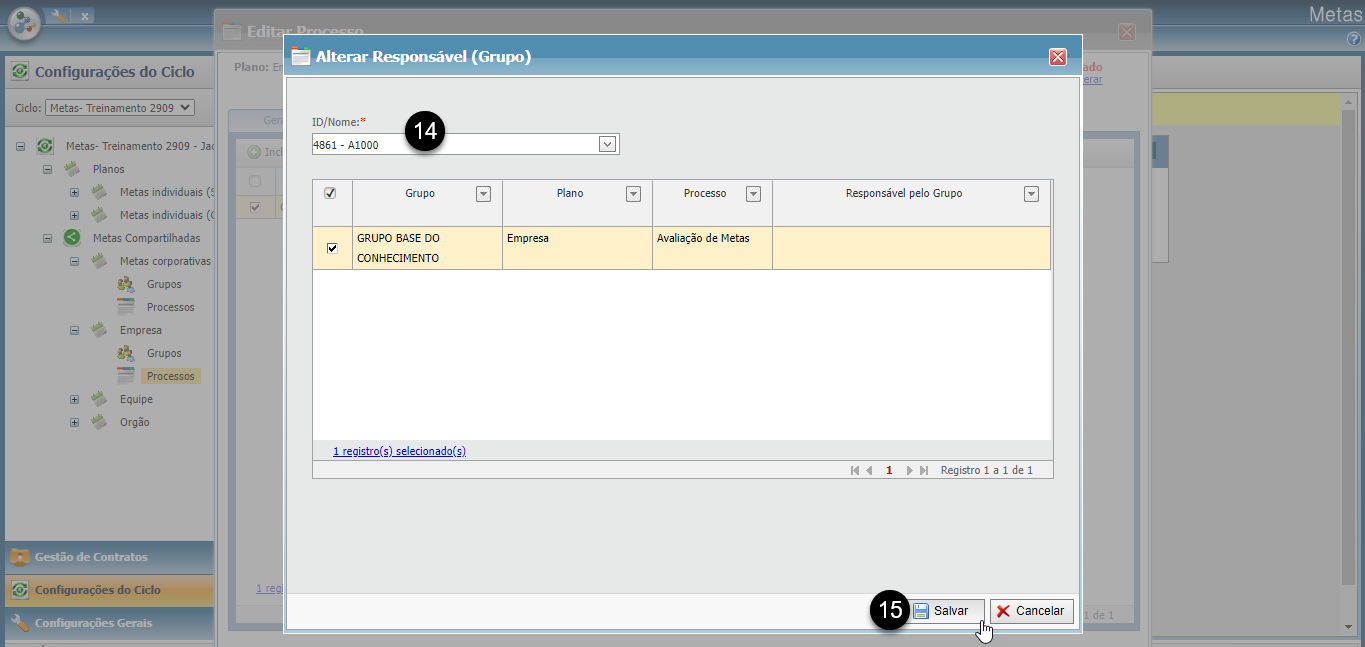Viewport: 1365px width, 647px height.
Task: Uncheck the GRUPO BASE DO CONHECIMENTO row checkbox
Action: coord(332,248)
